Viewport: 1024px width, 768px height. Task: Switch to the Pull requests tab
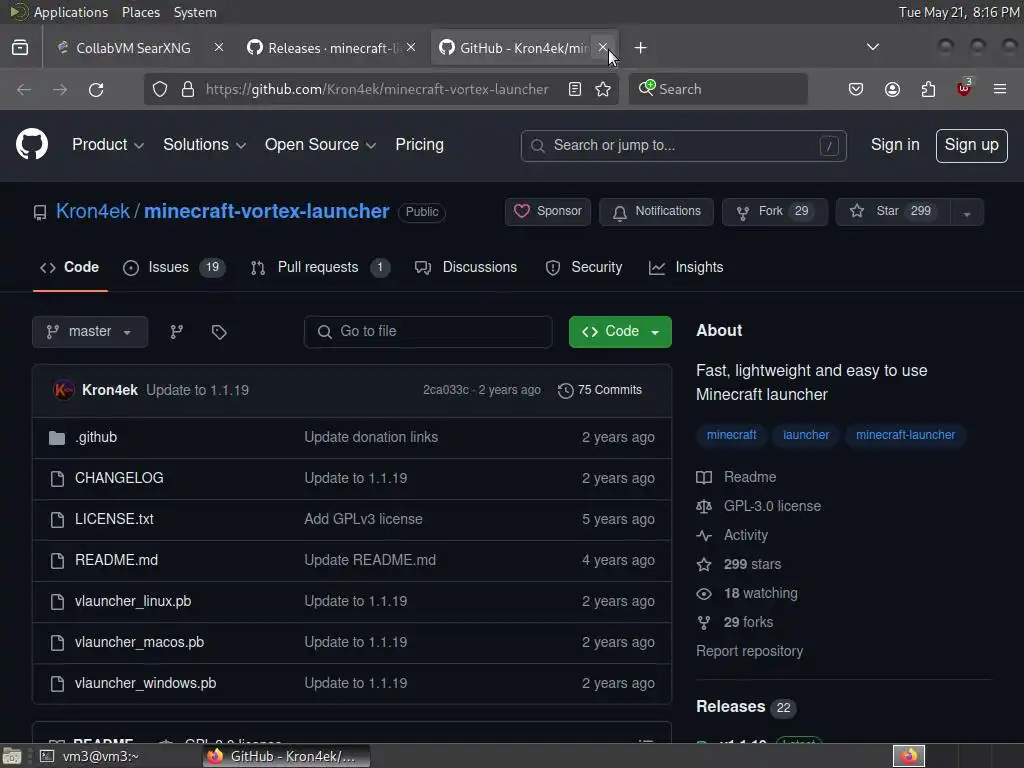click(x=320, y=267)
